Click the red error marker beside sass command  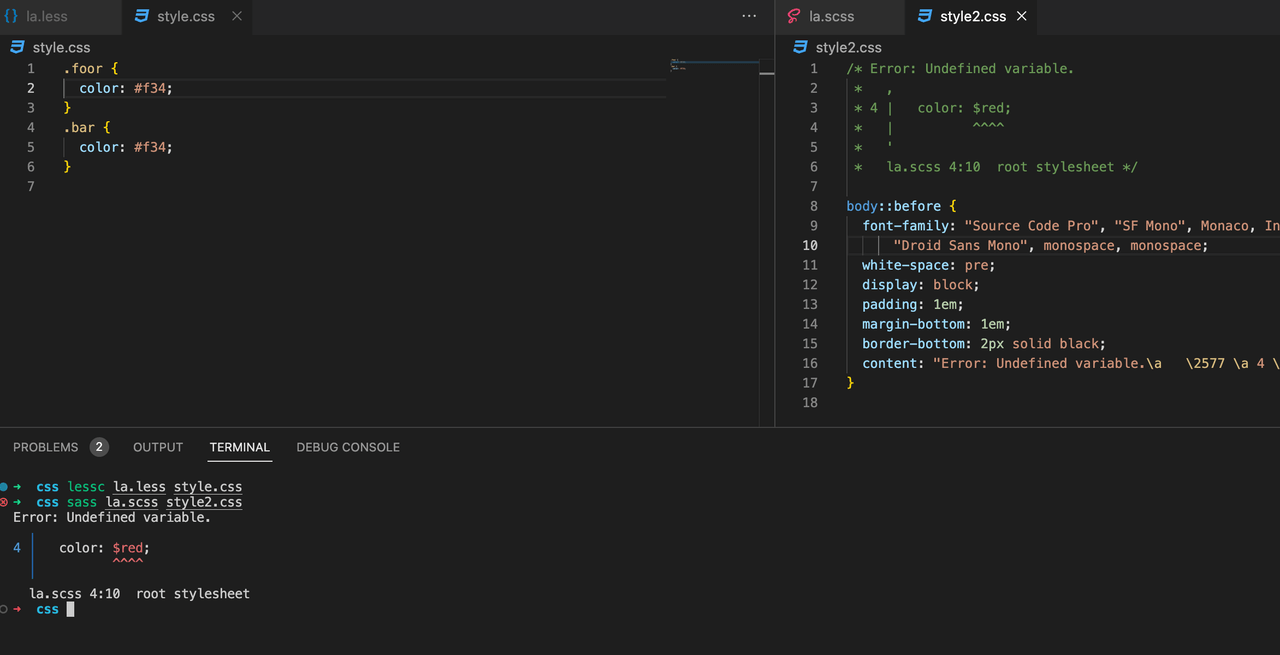[x=4, y=502]
